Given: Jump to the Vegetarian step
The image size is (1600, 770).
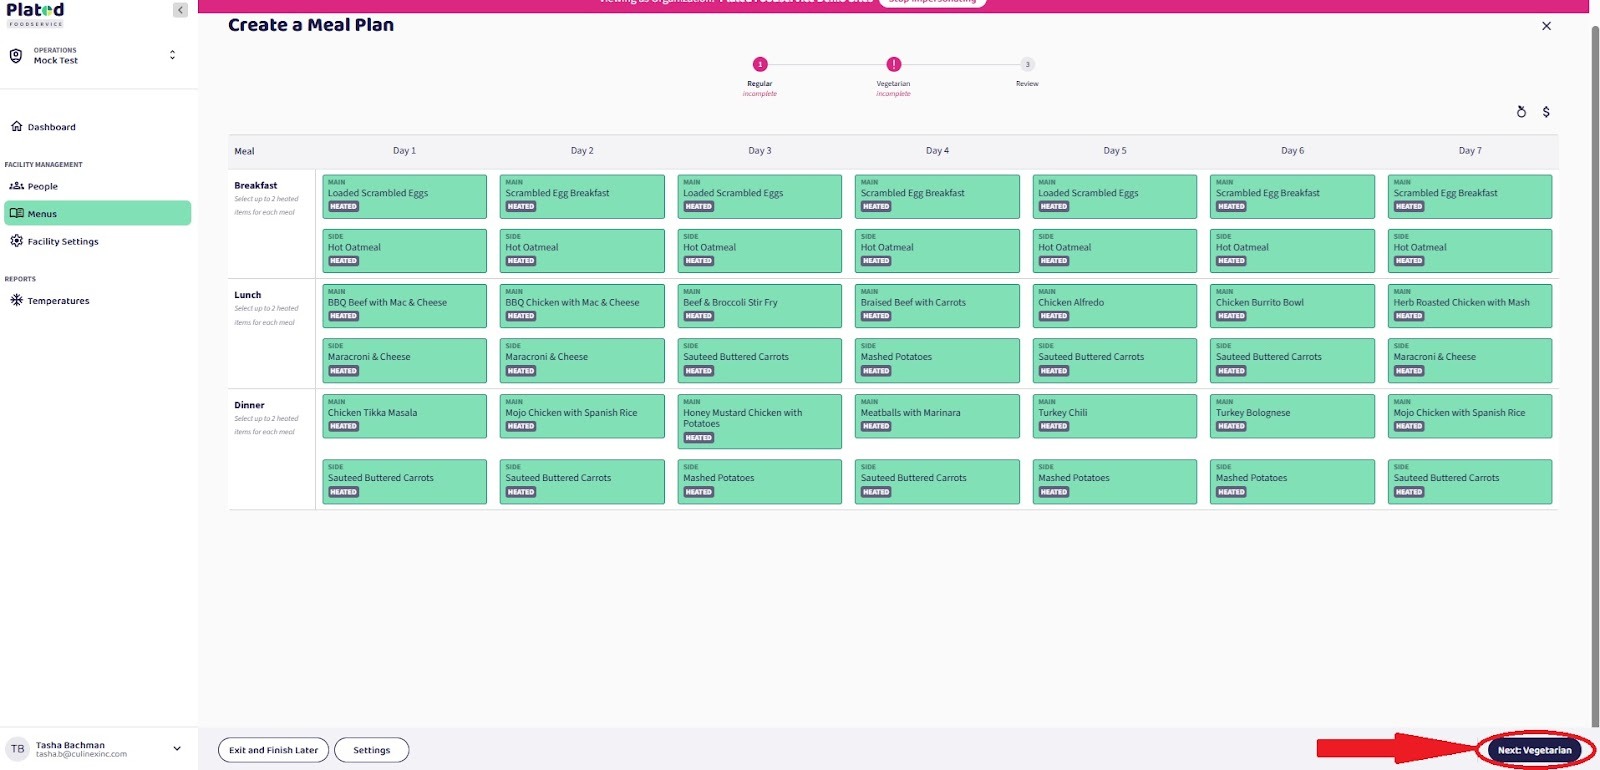Looking at the screenshot, I should pos(893,65).
